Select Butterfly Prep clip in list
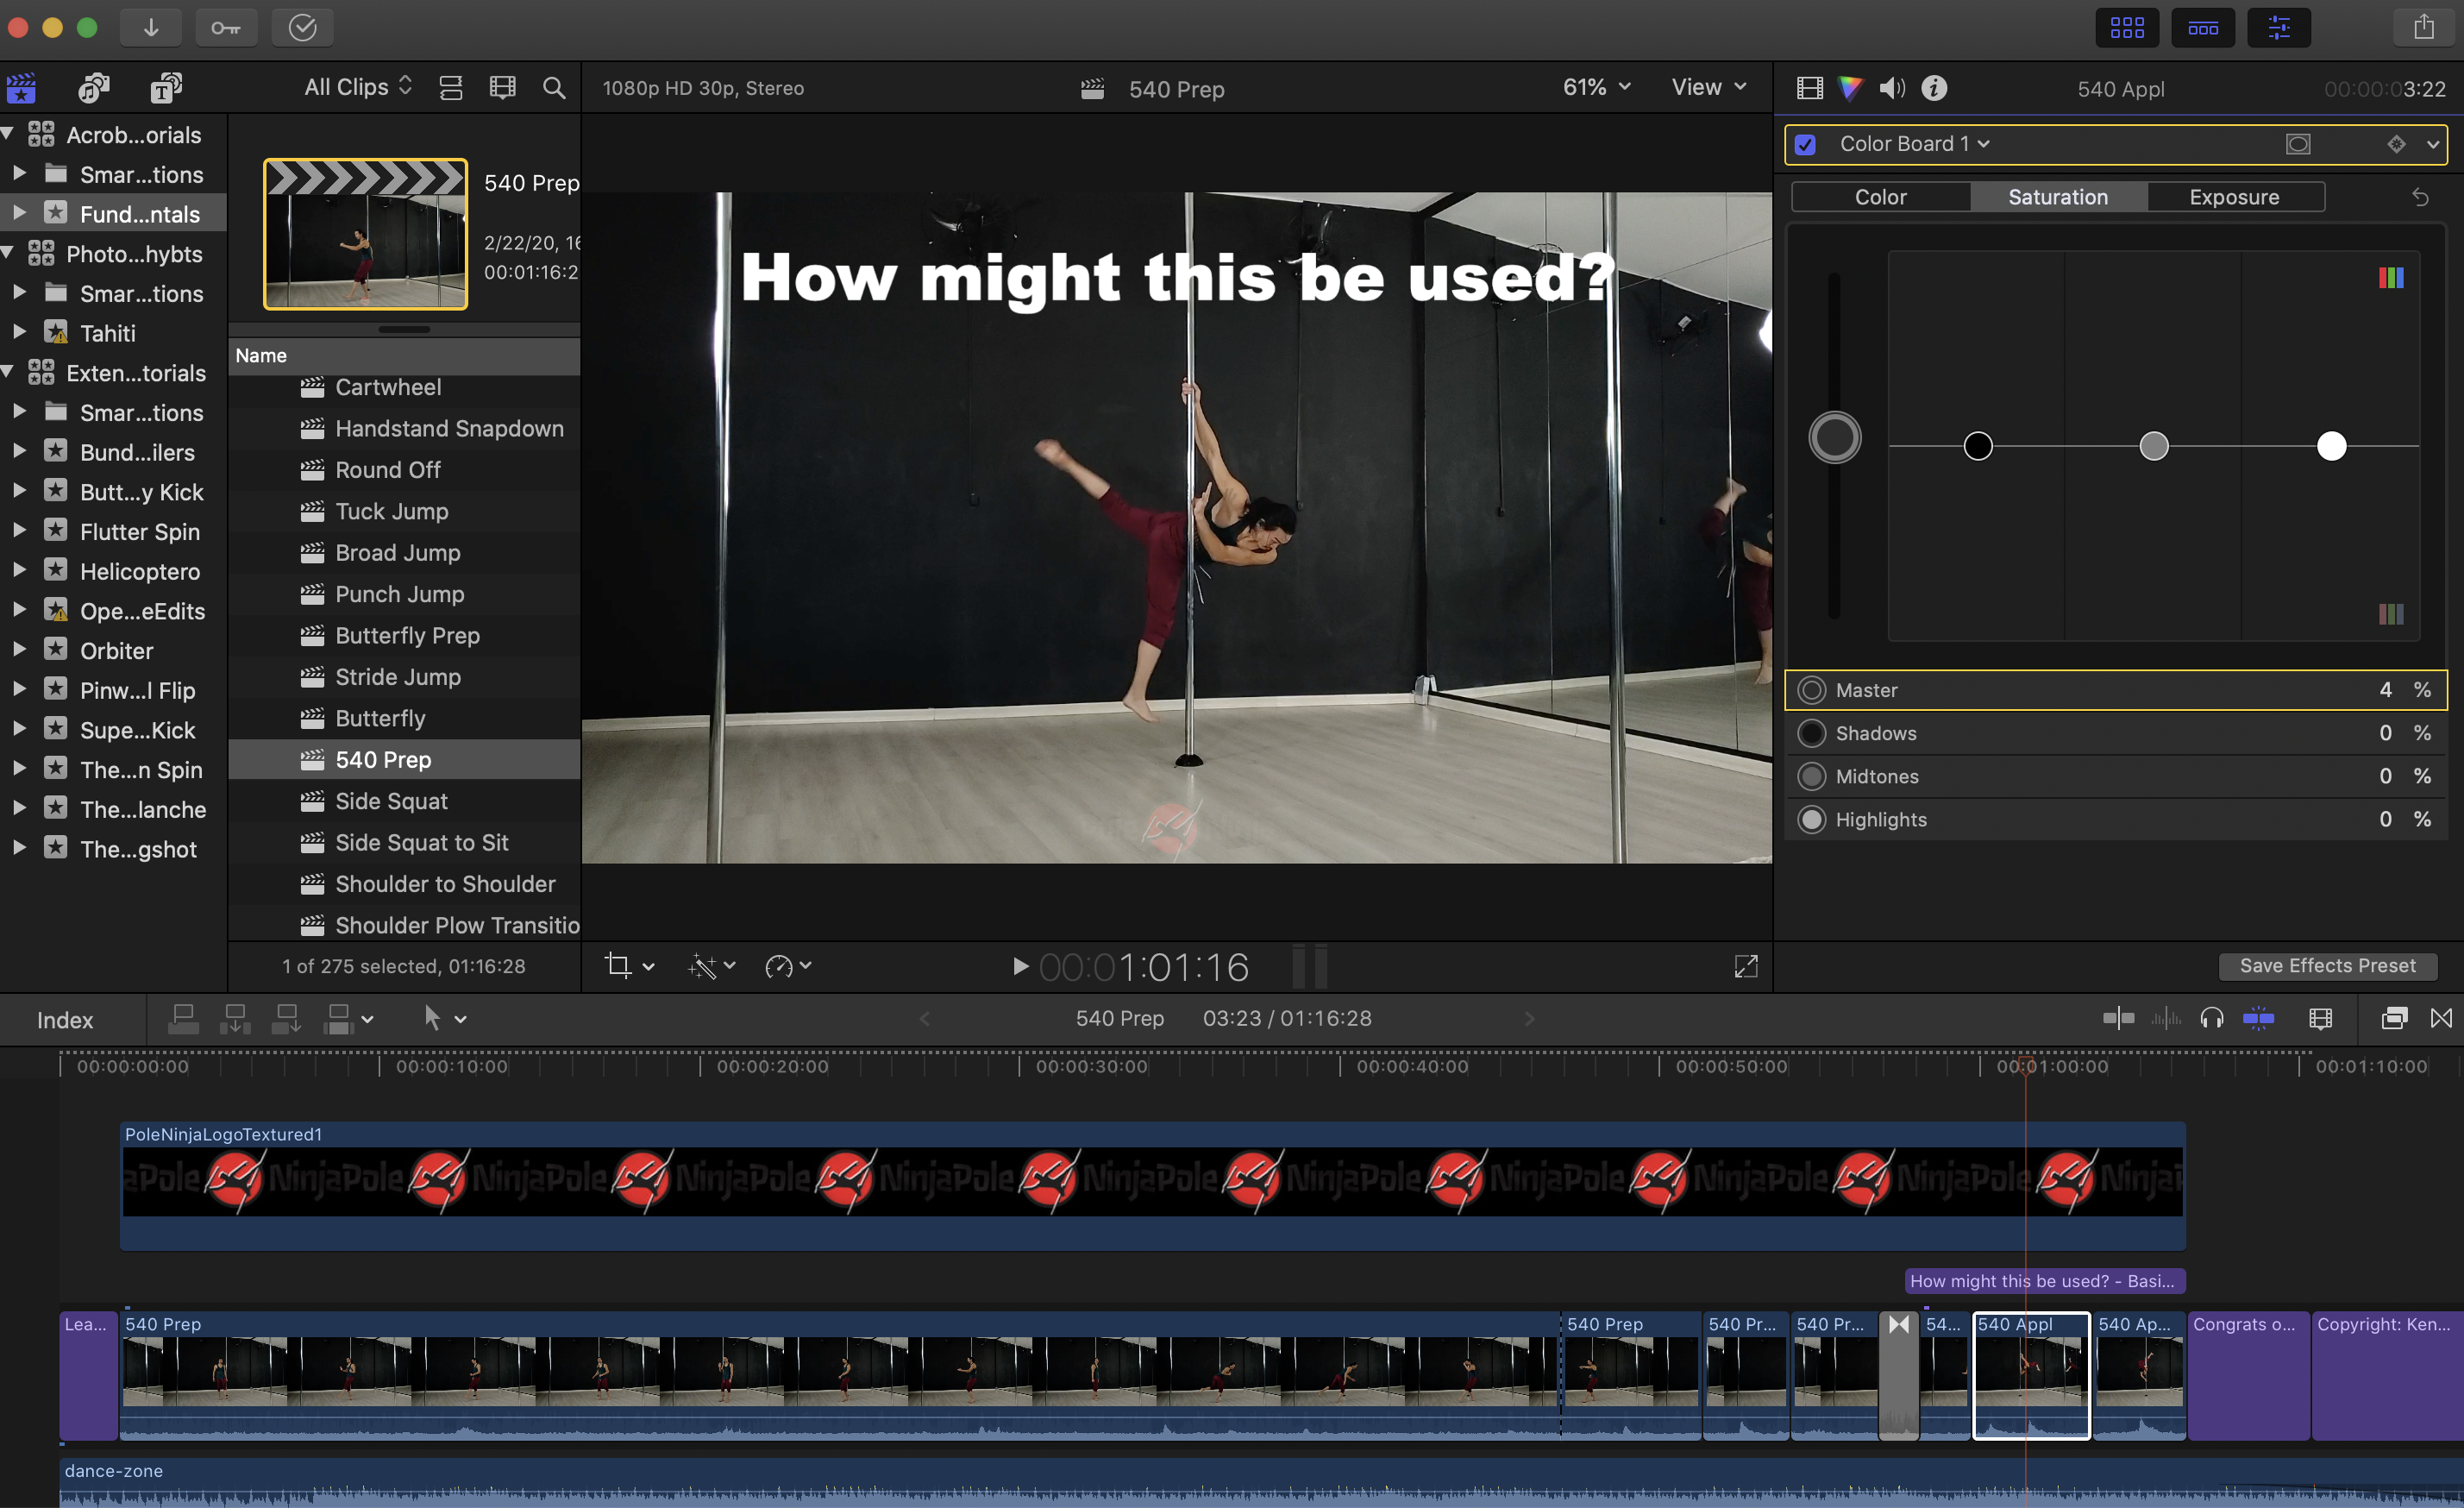2464x1508 pixels. click(404, 635)
